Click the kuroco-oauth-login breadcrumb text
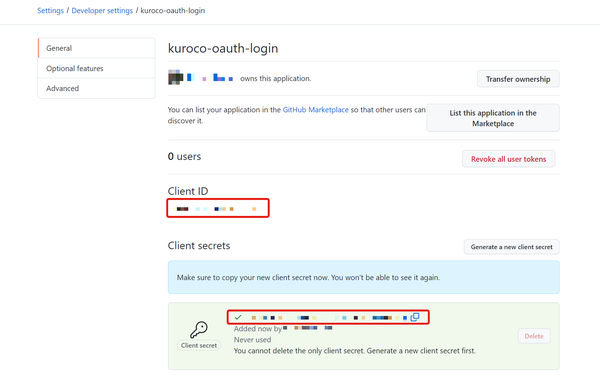The image size is (600, 391). coord(173,11)
